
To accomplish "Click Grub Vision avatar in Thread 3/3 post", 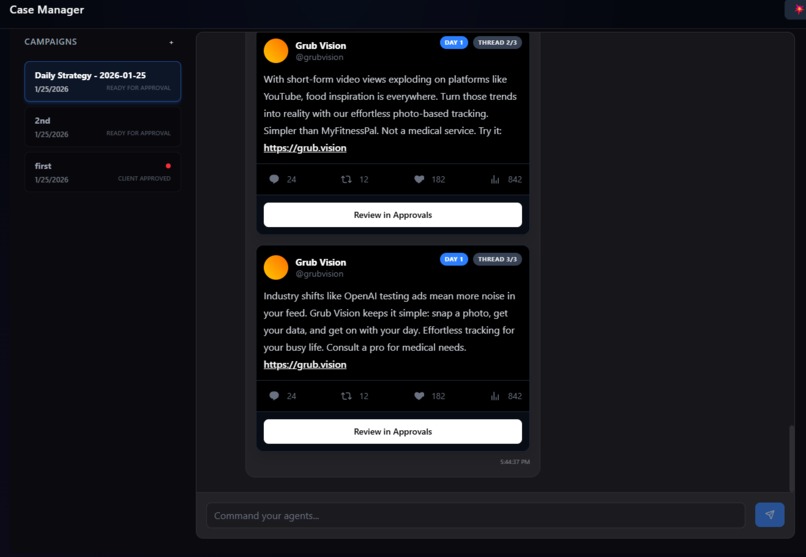I will 276,268.
